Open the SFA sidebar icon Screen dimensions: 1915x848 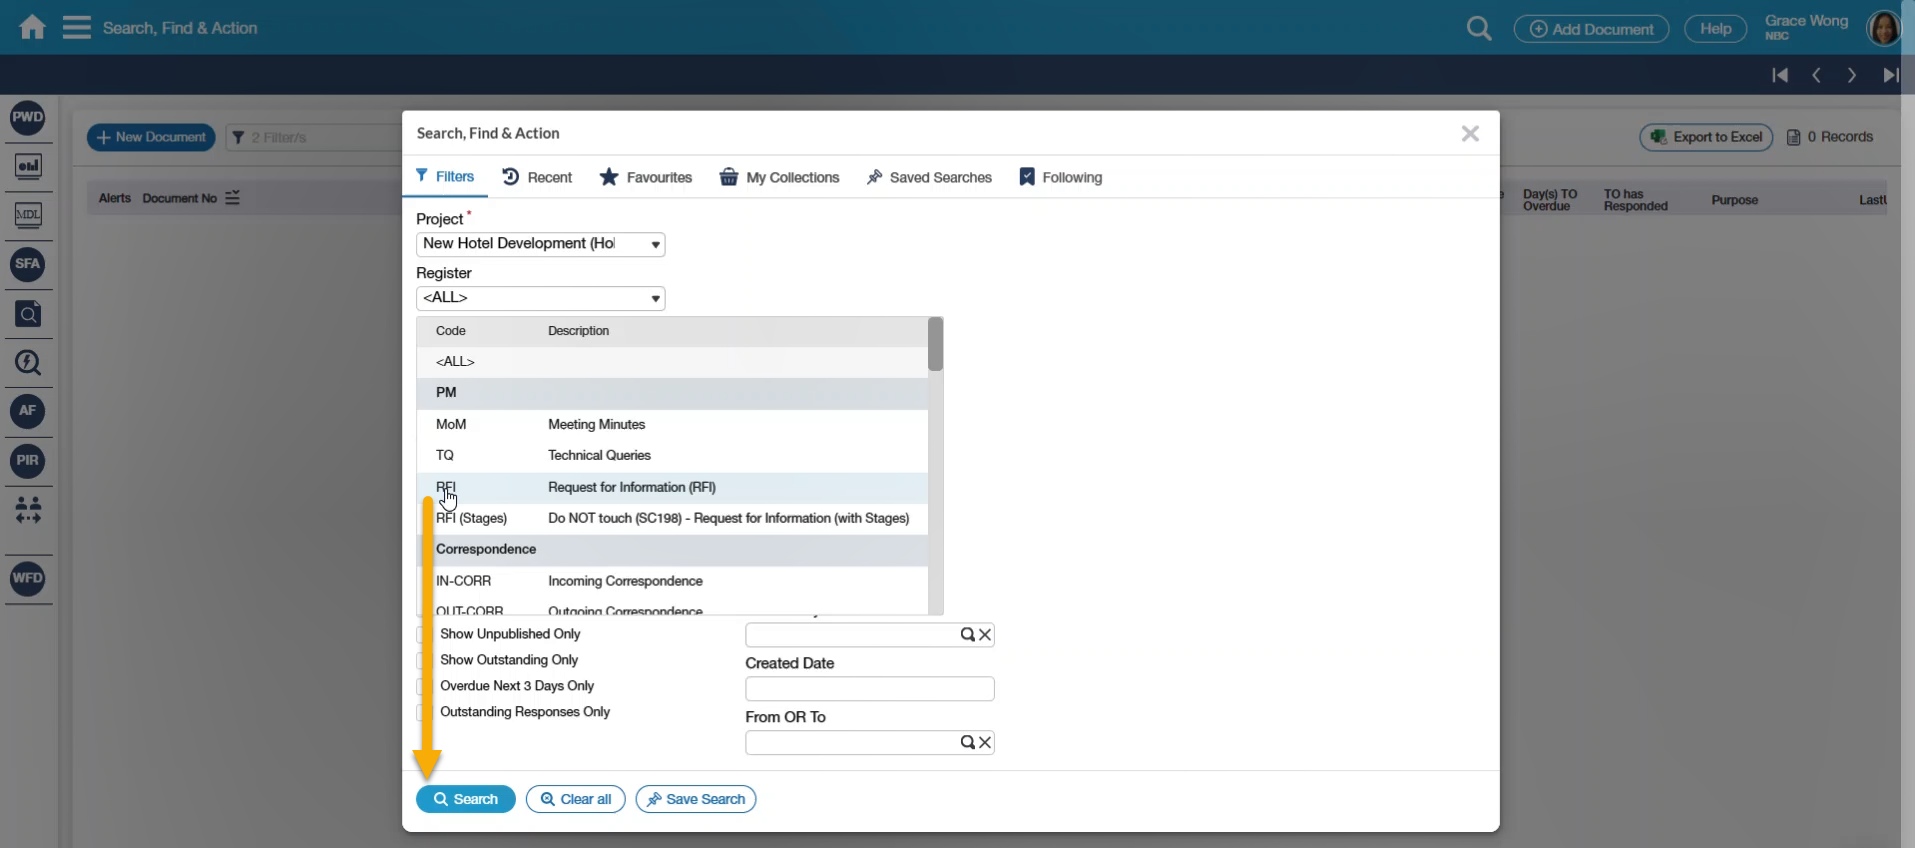point(28,264)
